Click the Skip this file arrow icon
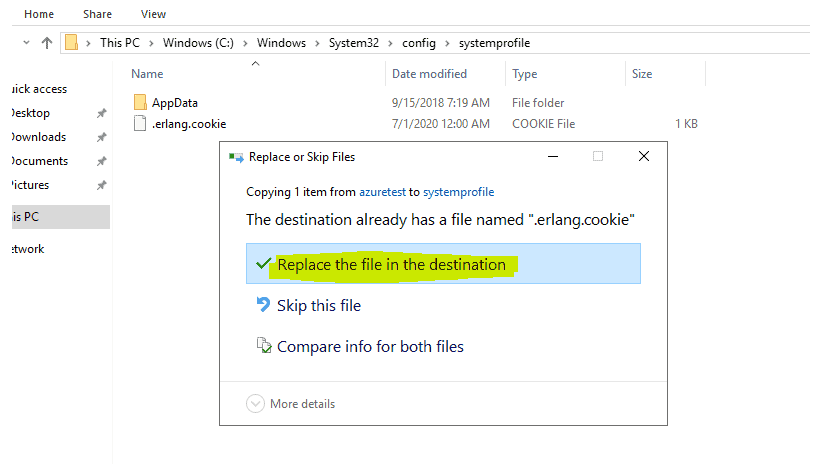The width and height of the screenshot is (825, 464). click(263, 305)
